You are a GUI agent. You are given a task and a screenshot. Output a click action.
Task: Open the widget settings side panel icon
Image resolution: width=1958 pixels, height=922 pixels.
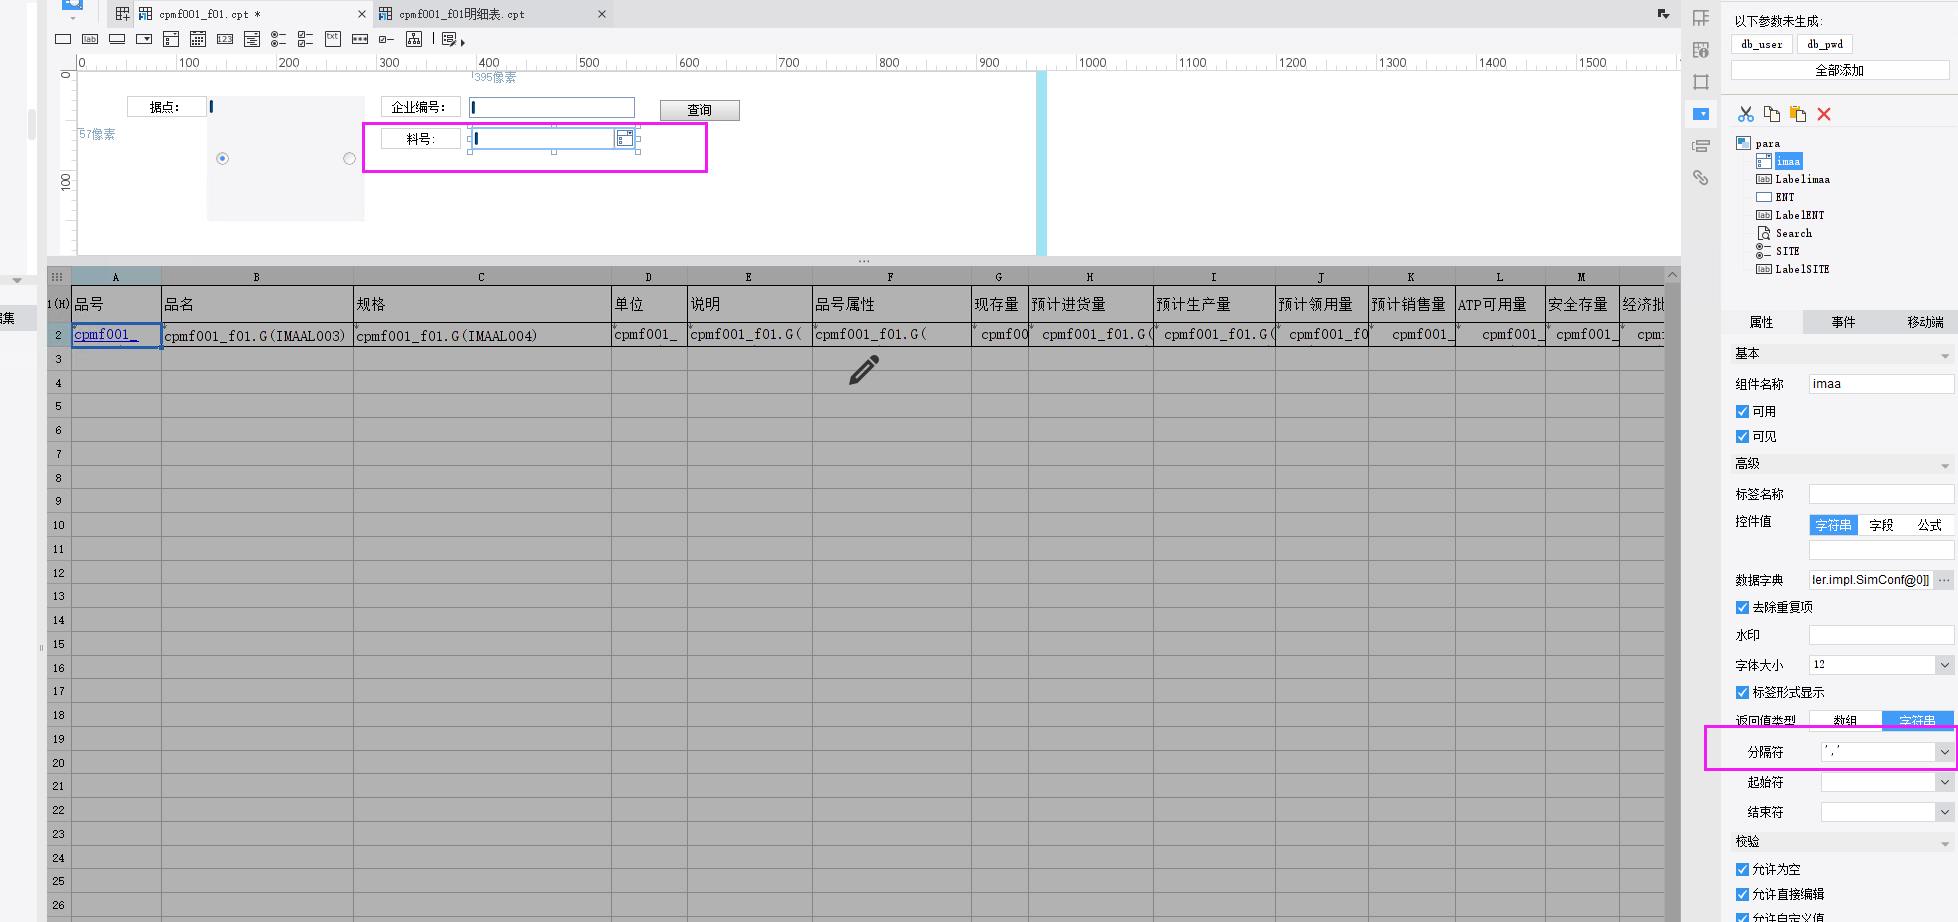pos(1701,114)
